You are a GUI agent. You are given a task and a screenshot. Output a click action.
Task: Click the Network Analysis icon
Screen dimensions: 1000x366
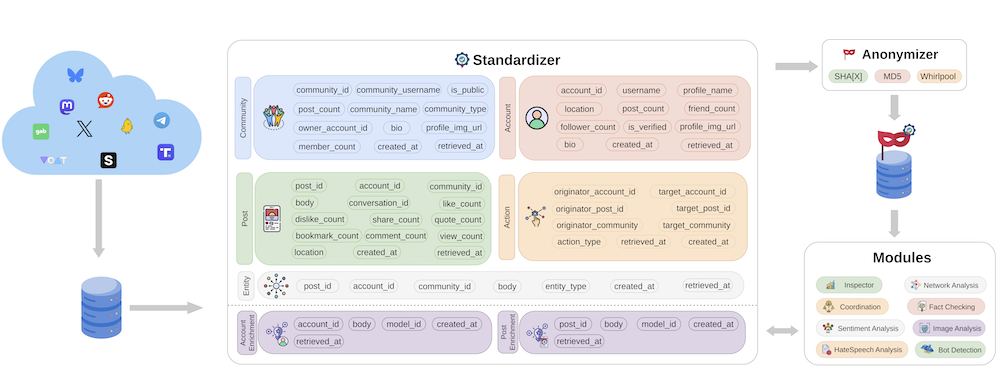915,285
